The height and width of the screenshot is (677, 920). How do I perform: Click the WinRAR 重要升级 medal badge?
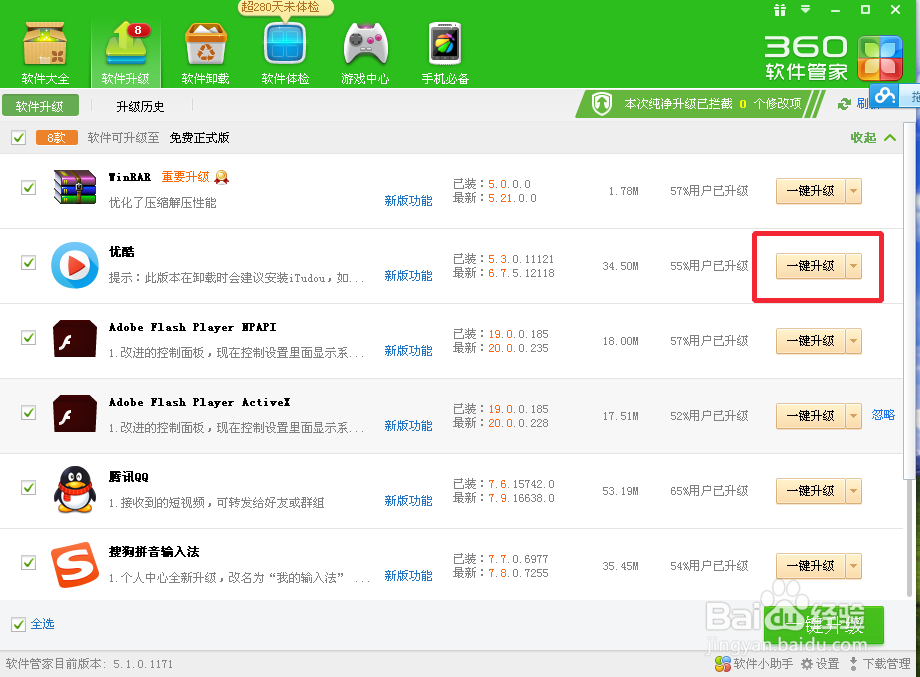pos(222,177)
